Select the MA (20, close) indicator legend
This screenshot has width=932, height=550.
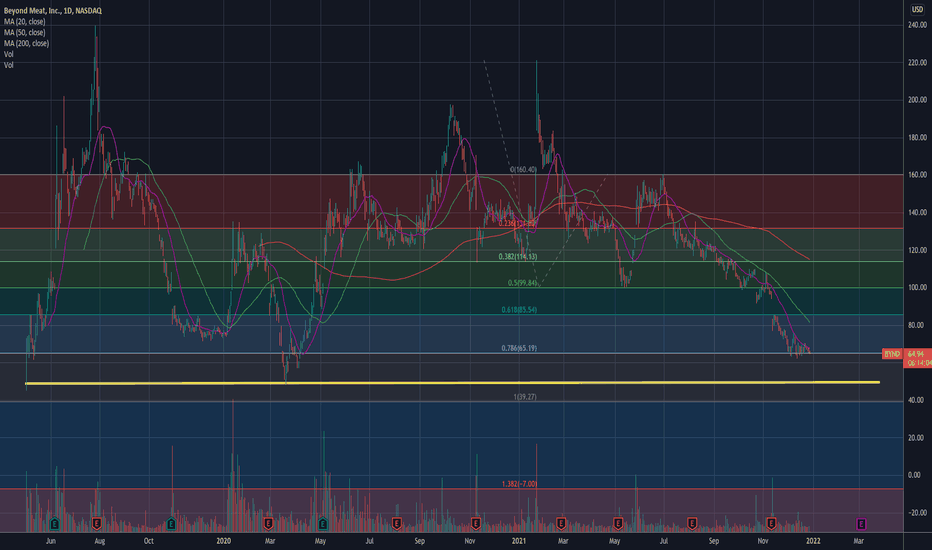click(x=24, y=21)
